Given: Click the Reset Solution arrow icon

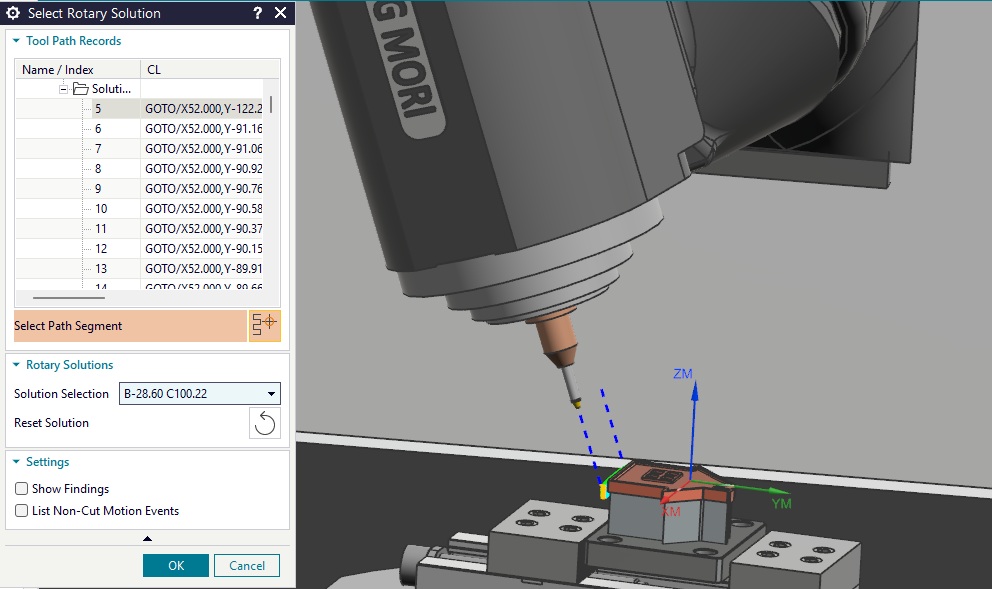Looking at the screenshot, I should tap(265, 423).
